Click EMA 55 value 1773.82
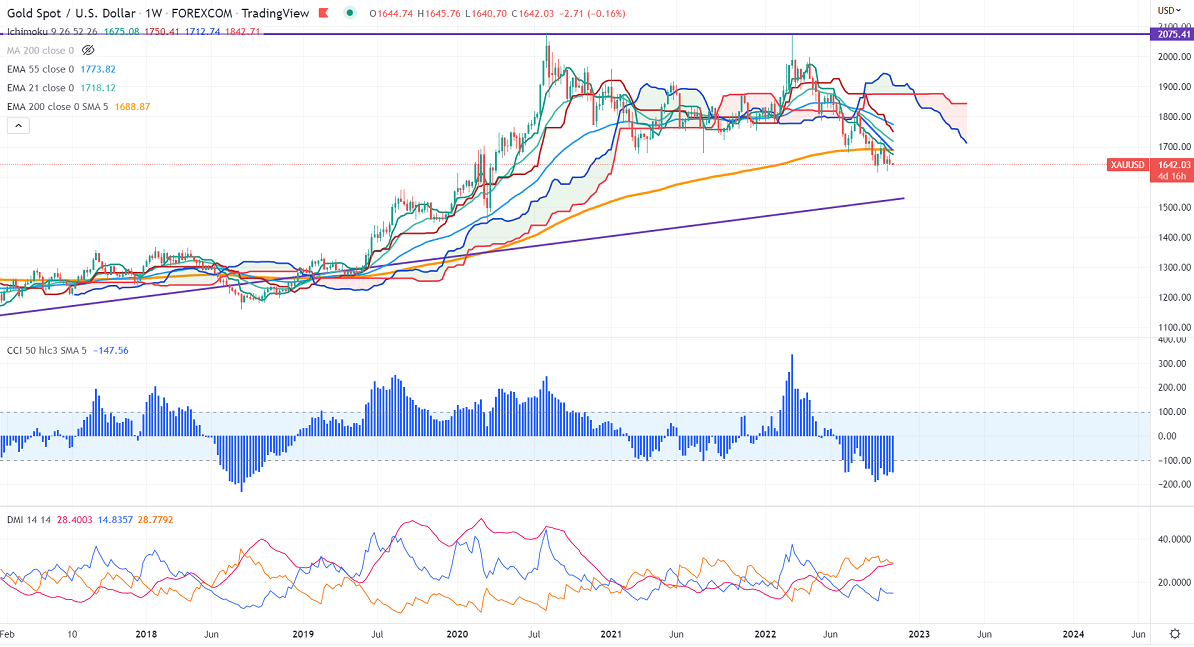The image size is (1194, 647). pyautogui.click(x=97, y=69)
